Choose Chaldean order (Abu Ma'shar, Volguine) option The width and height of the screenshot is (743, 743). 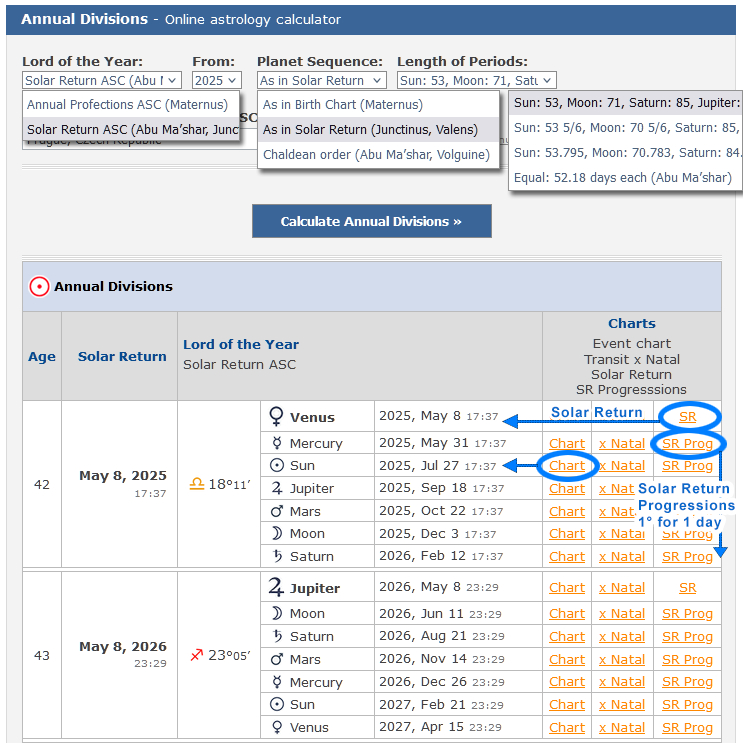pyautogui.click(x=376, y=154)
